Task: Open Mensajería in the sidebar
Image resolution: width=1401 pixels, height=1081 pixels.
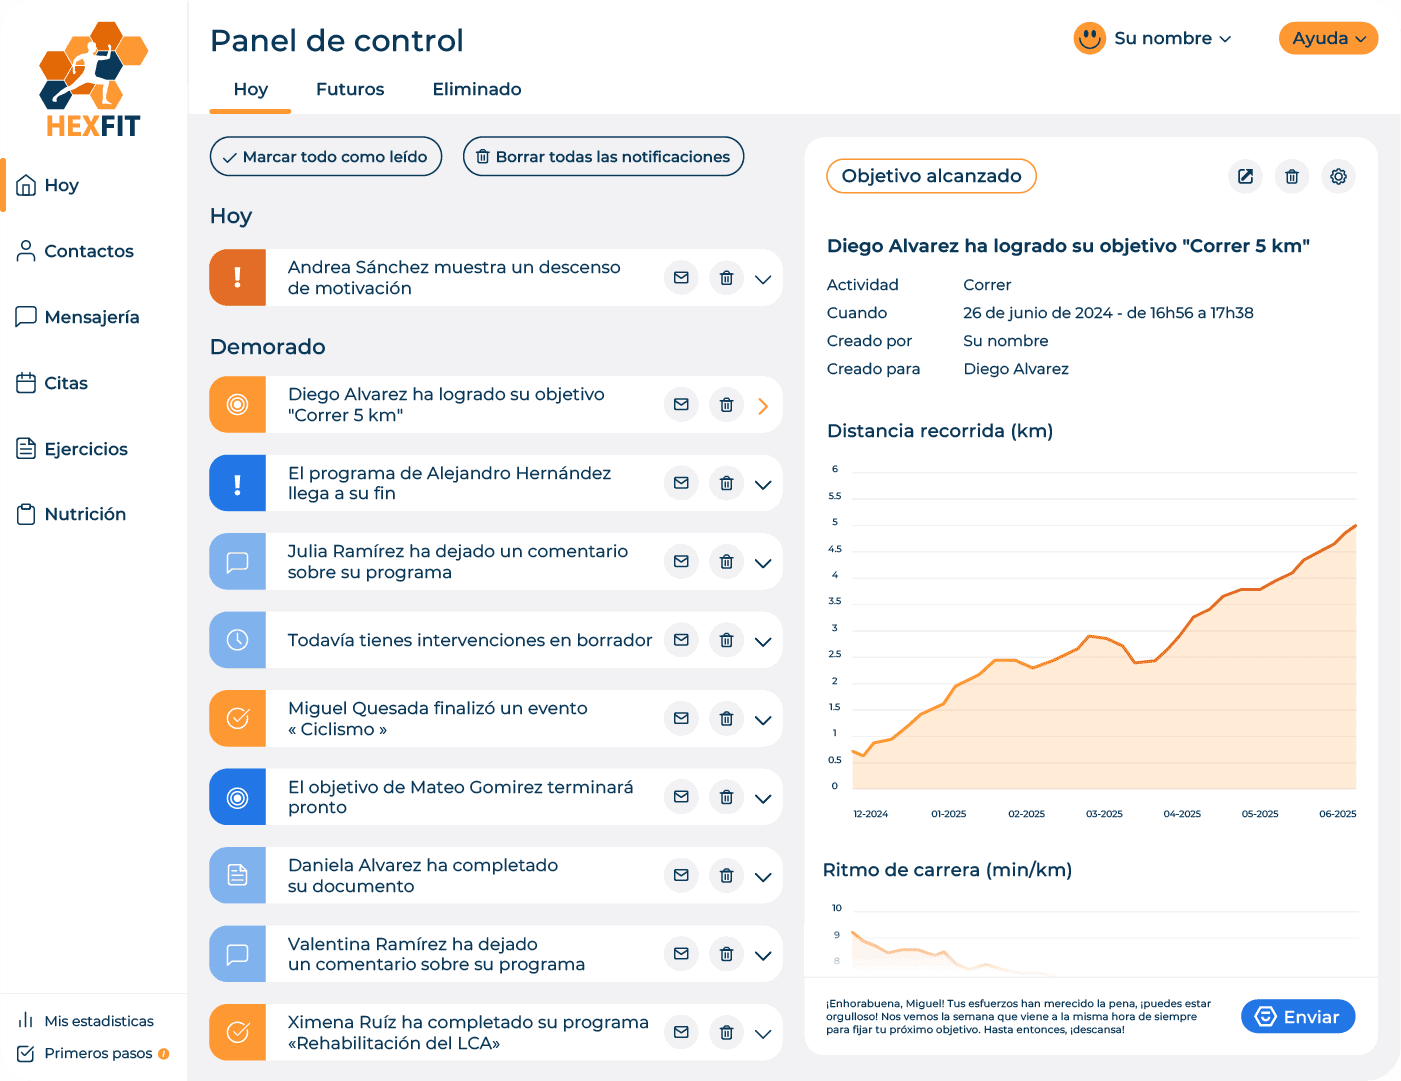Action: (91, 317)
